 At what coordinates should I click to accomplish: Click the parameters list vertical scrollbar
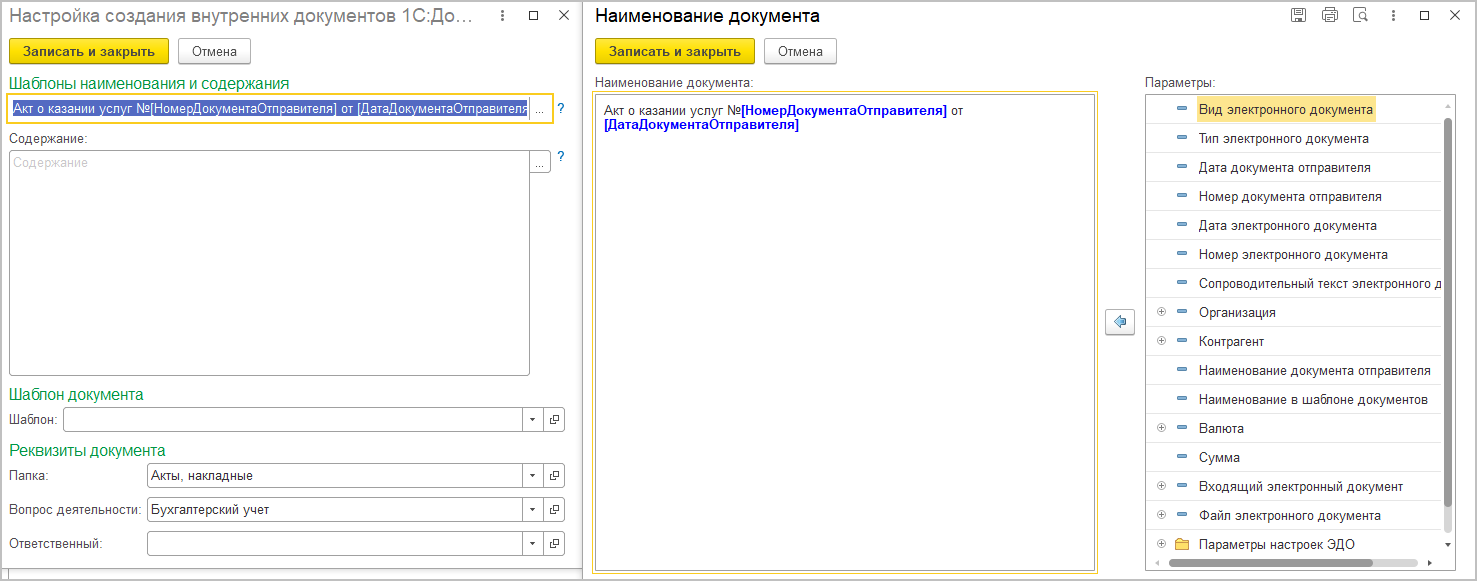pyautogui.click(x=1448, y=310)
